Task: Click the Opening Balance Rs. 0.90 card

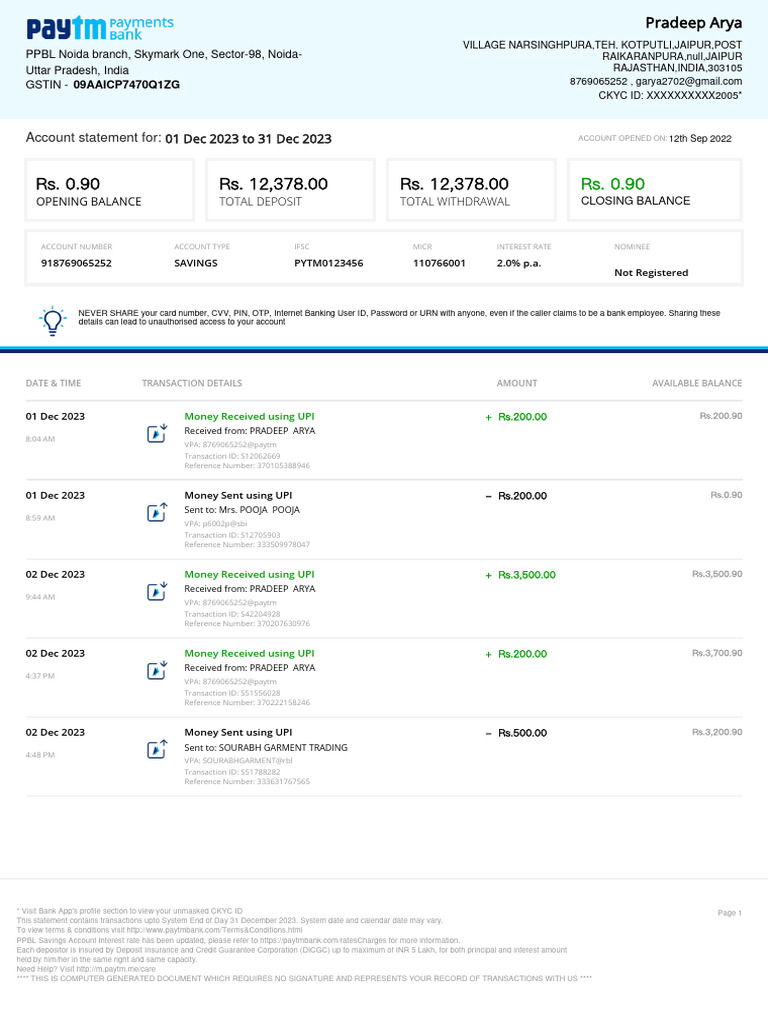Action: coord(110,190)
